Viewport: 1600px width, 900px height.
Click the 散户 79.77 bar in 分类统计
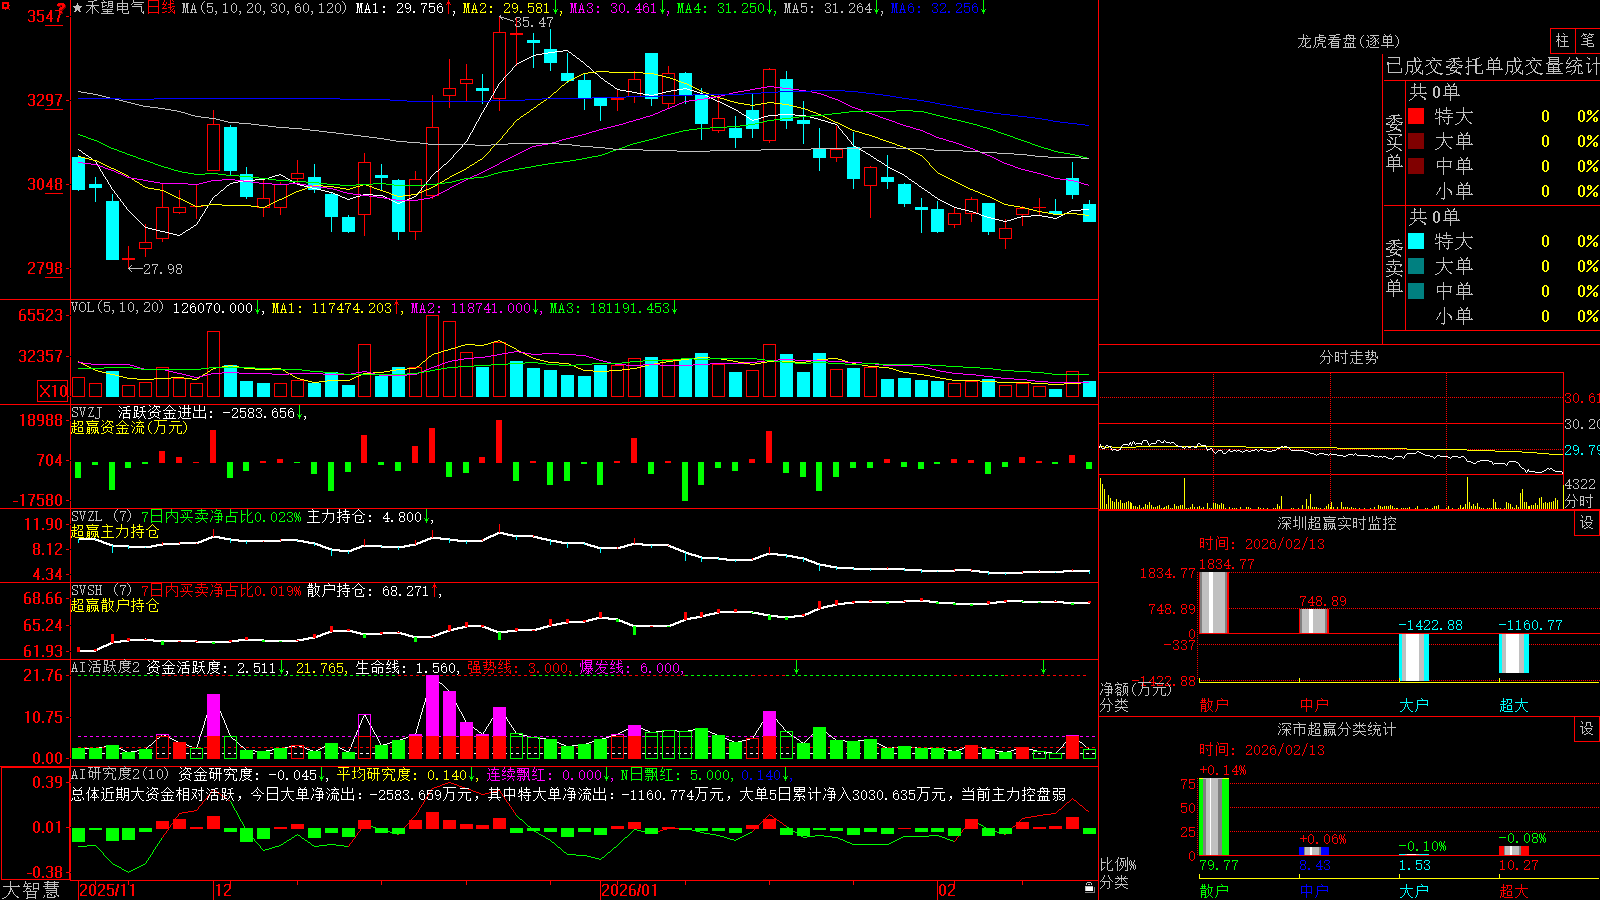[1214, 817]
